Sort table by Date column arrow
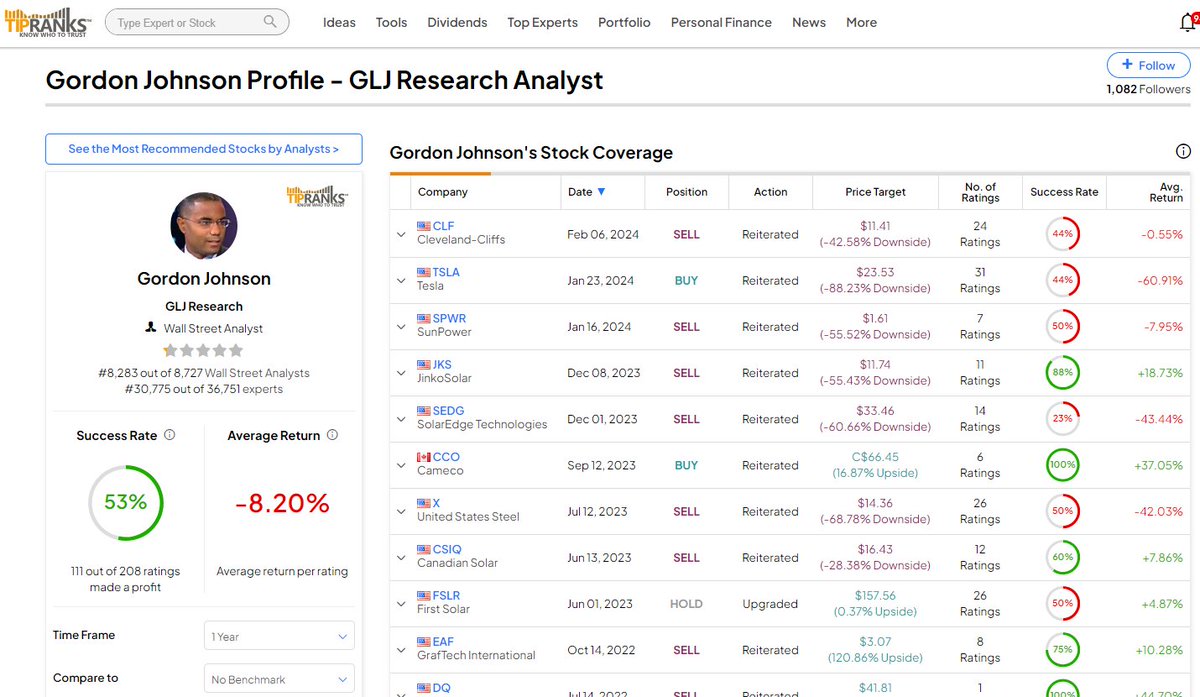Image resolution: width=1200 pixels, height=697 pixels. tap(601, 192)
